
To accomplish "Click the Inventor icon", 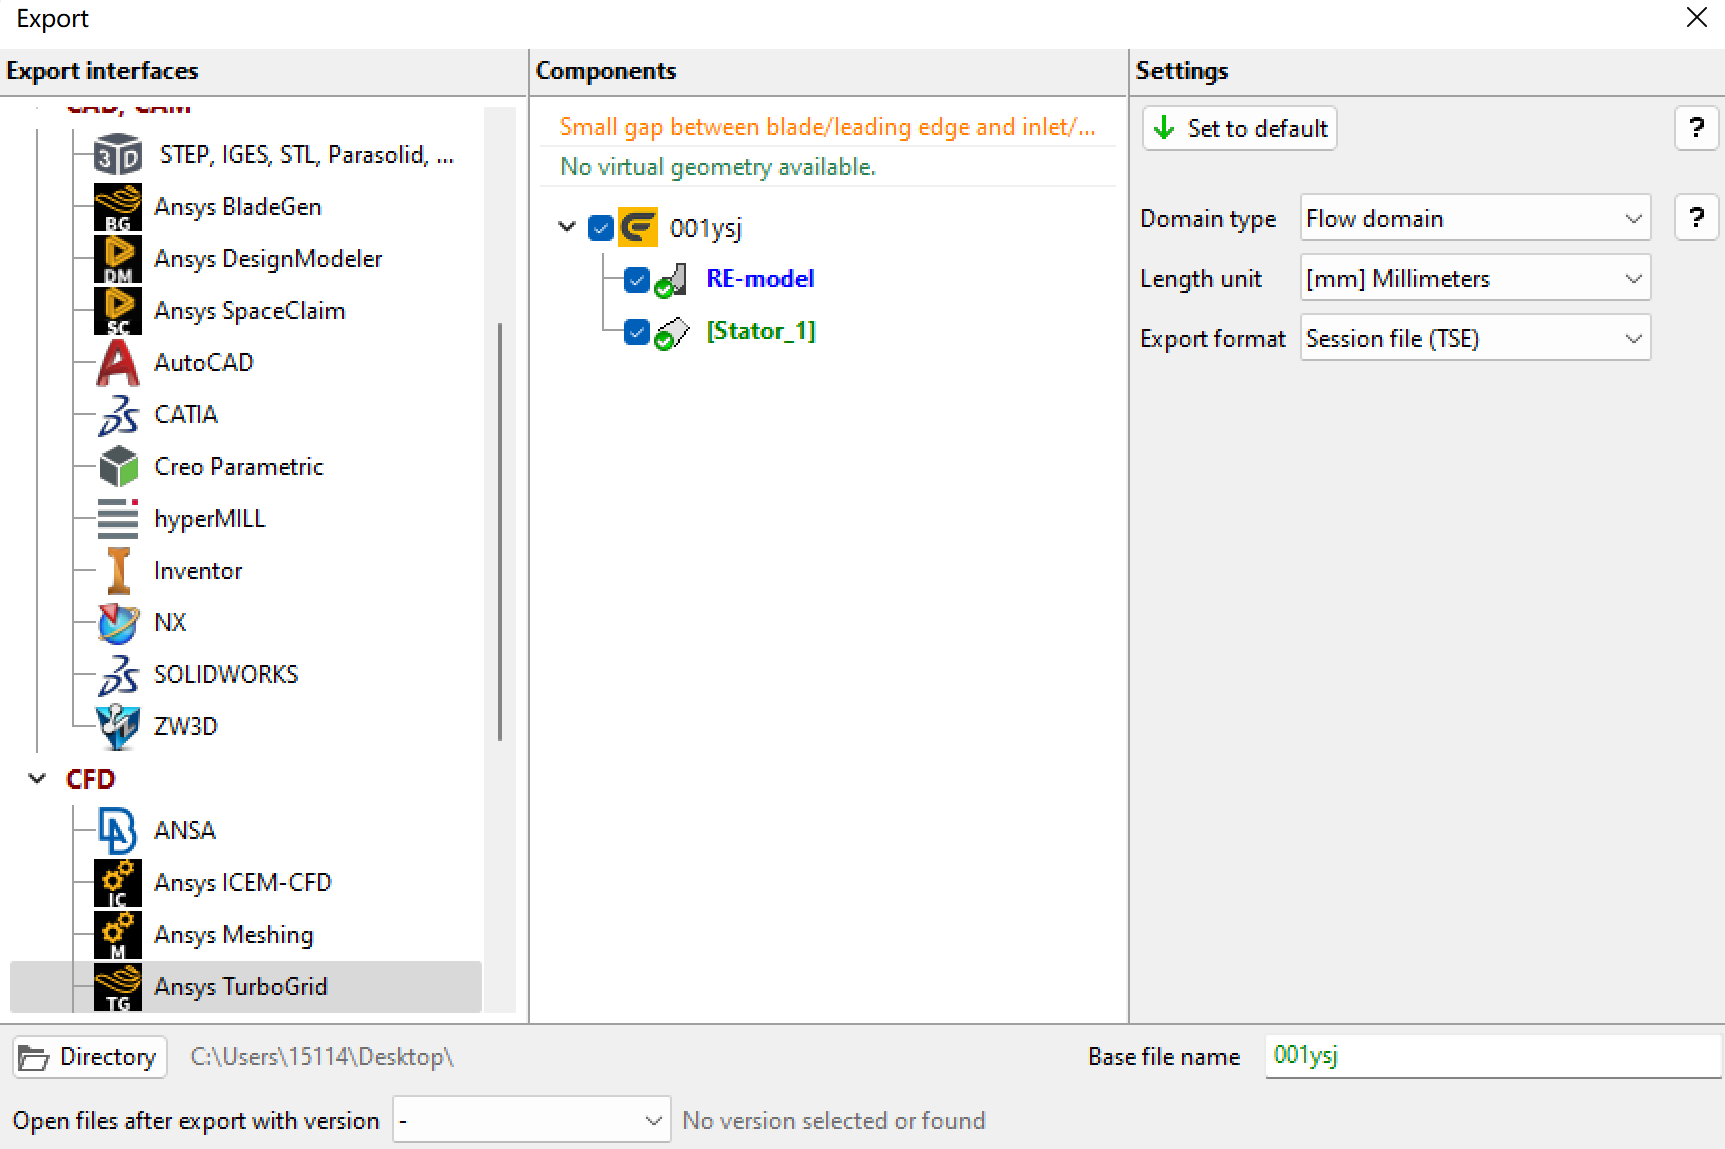I will (x=118, y=571).
